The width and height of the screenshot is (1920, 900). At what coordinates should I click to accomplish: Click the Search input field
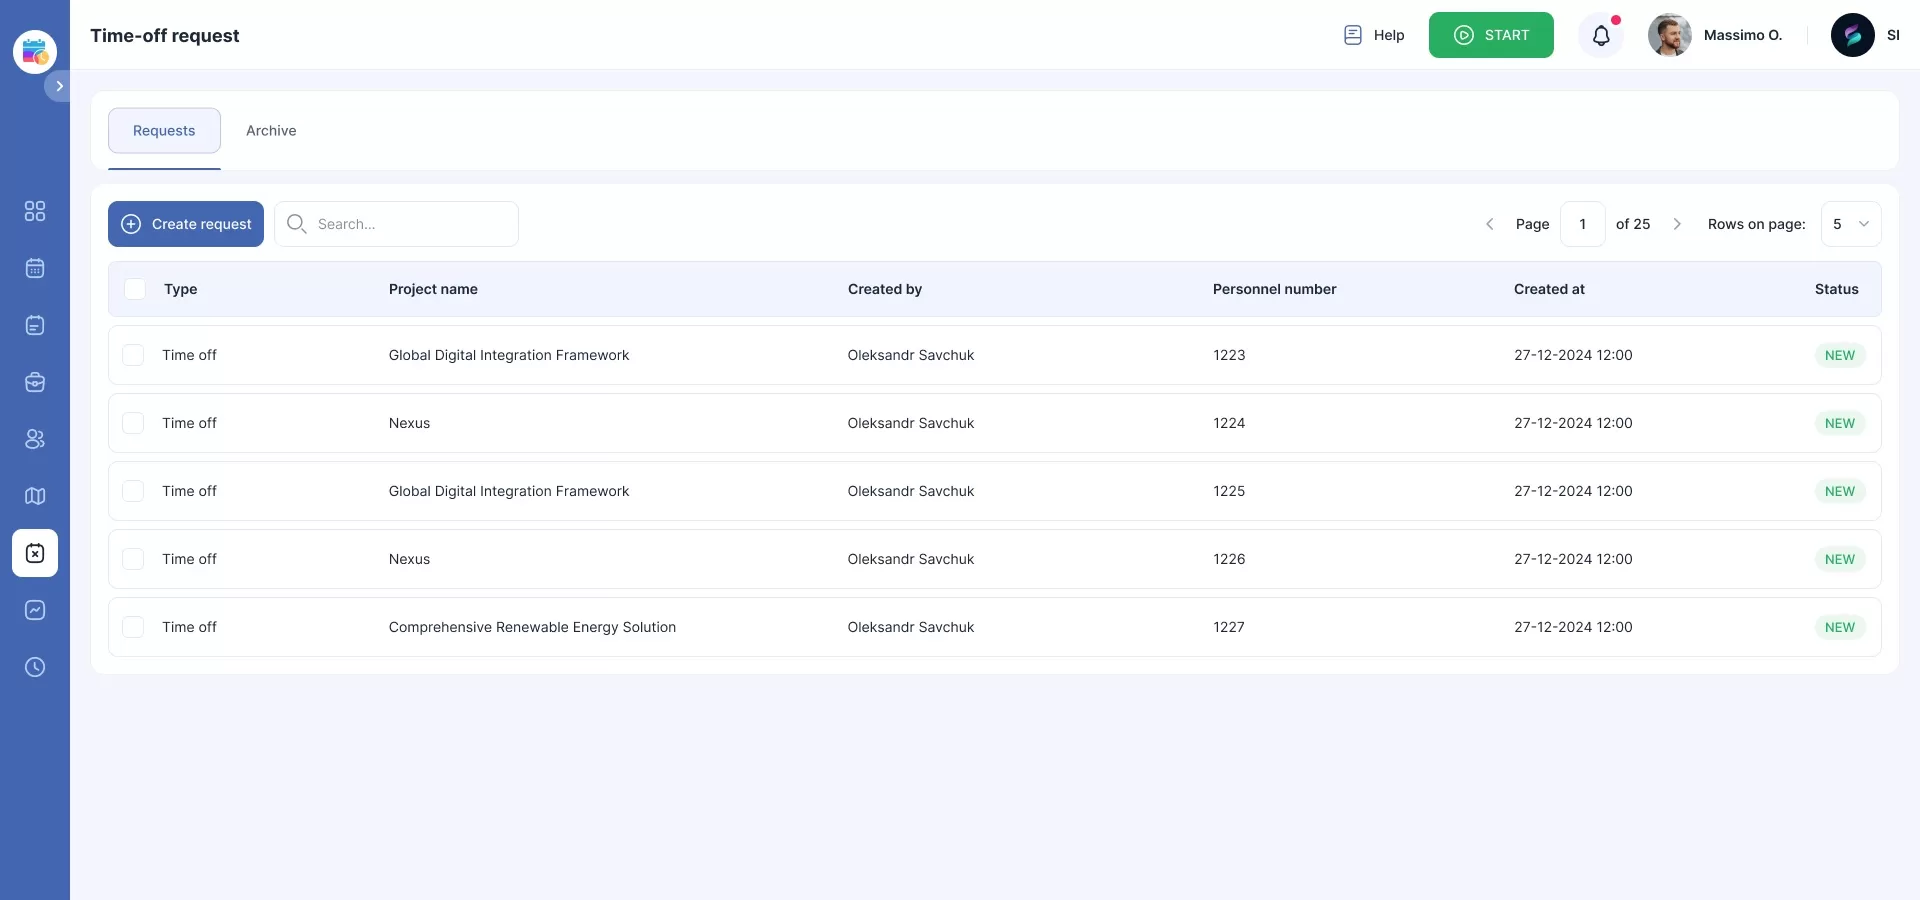click(410, 224)
